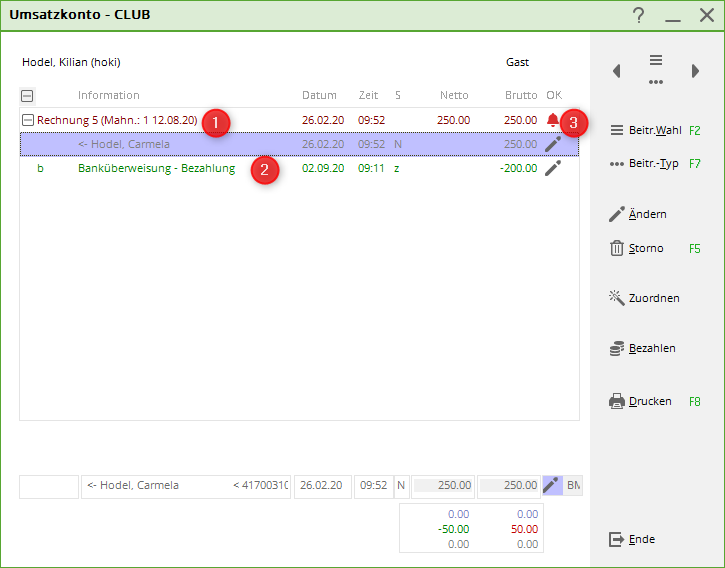The image size is (725, 568).
Task: Collapse the Rechnung 5 tree entry
Action: (28, 120)
